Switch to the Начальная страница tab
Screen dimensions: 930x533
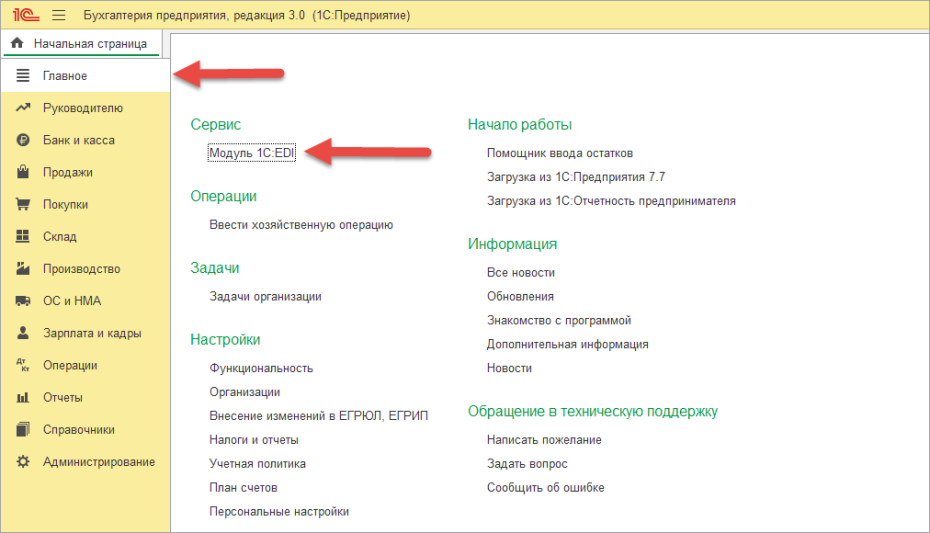coord(81,44)
